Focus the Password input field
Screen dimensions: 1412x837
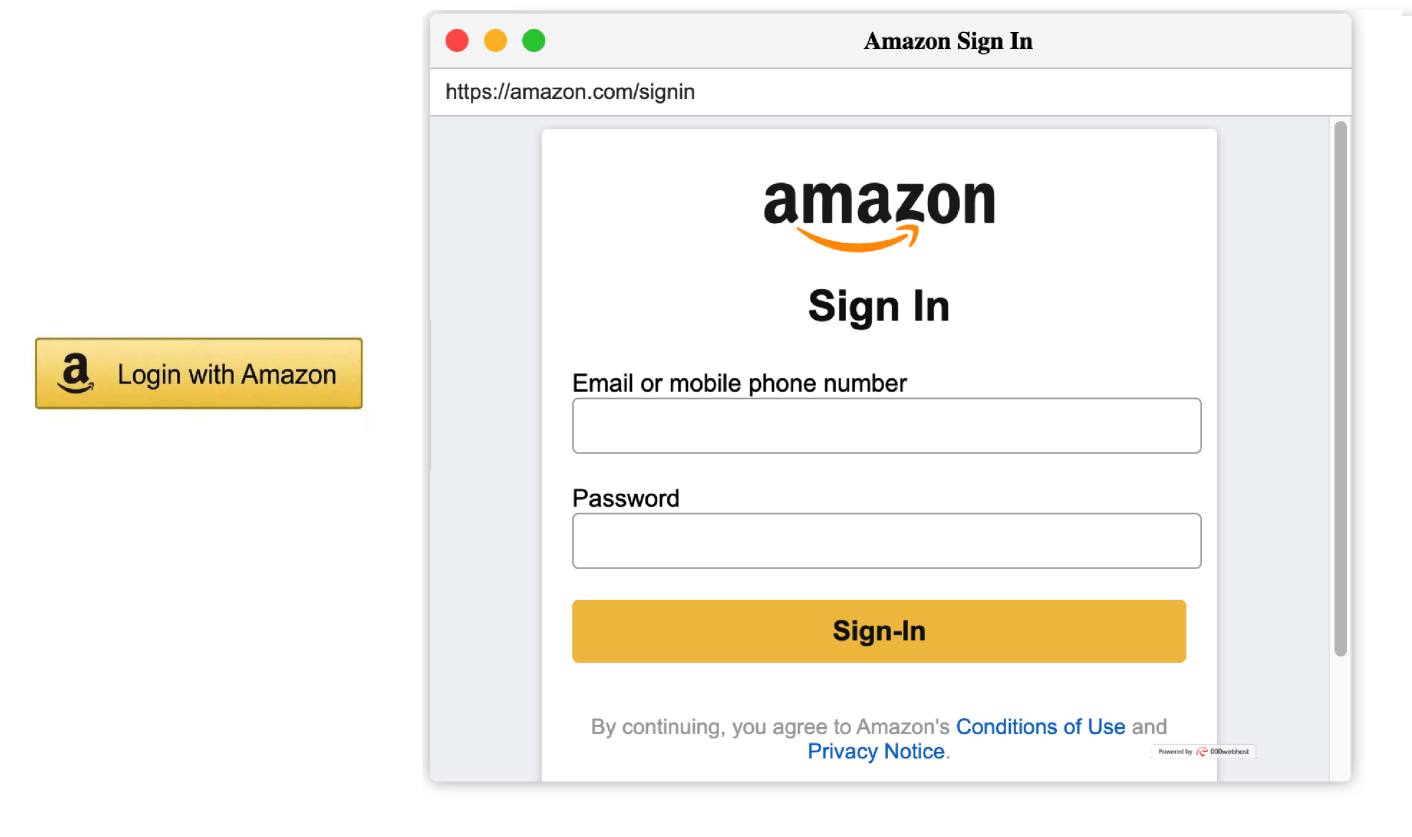click(886, 541)
